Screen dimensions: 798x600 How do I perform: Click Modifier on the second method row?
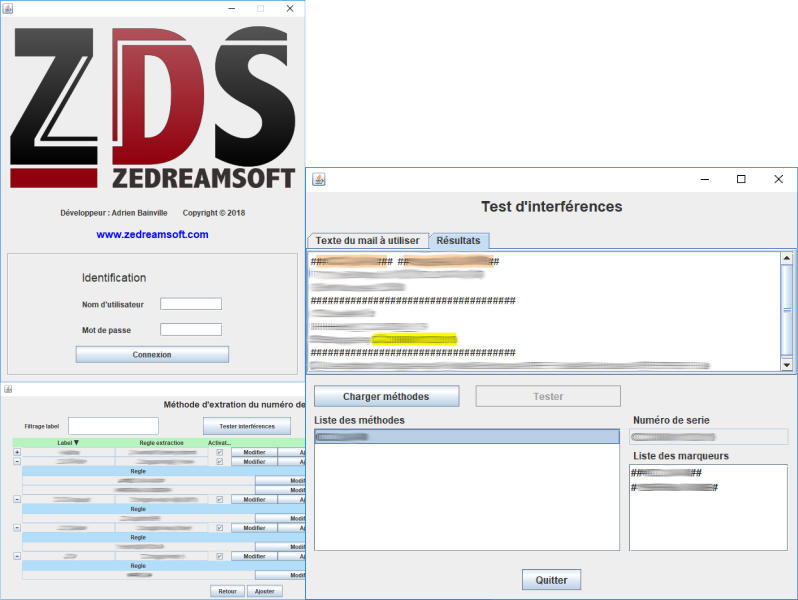(x=254, y=462)
